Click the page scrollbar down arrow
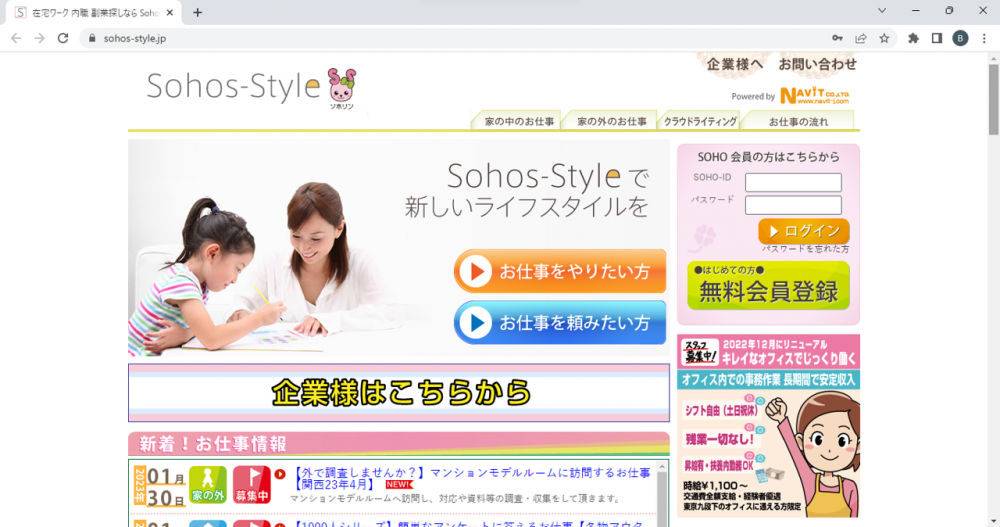 [x=993, y=521]
